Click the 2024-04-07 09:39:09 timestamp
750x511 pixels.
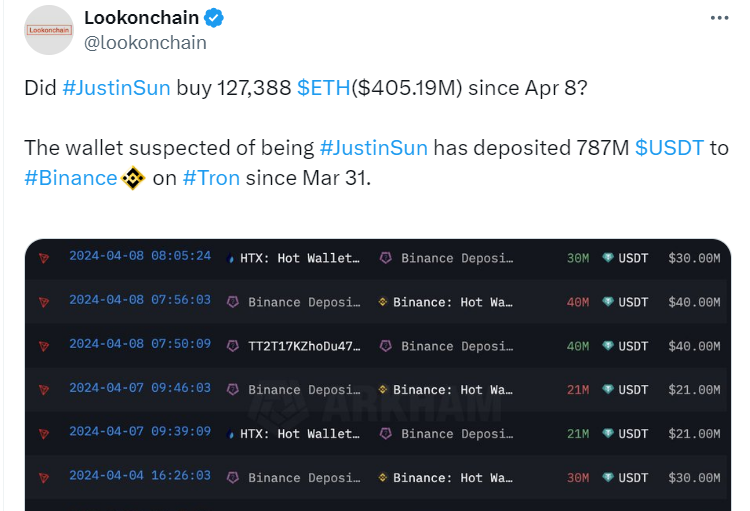(x=140, y=434)
